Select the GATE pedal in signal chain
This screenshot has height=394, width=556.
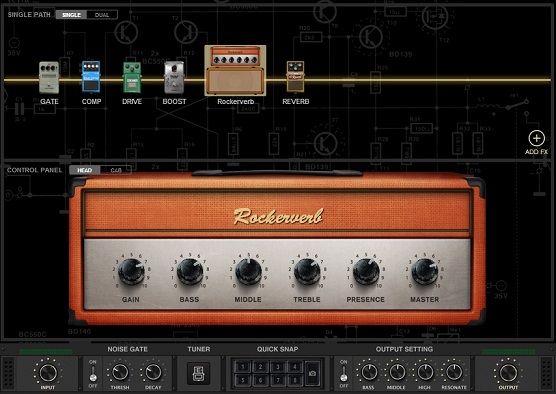(x=49, y=78)
